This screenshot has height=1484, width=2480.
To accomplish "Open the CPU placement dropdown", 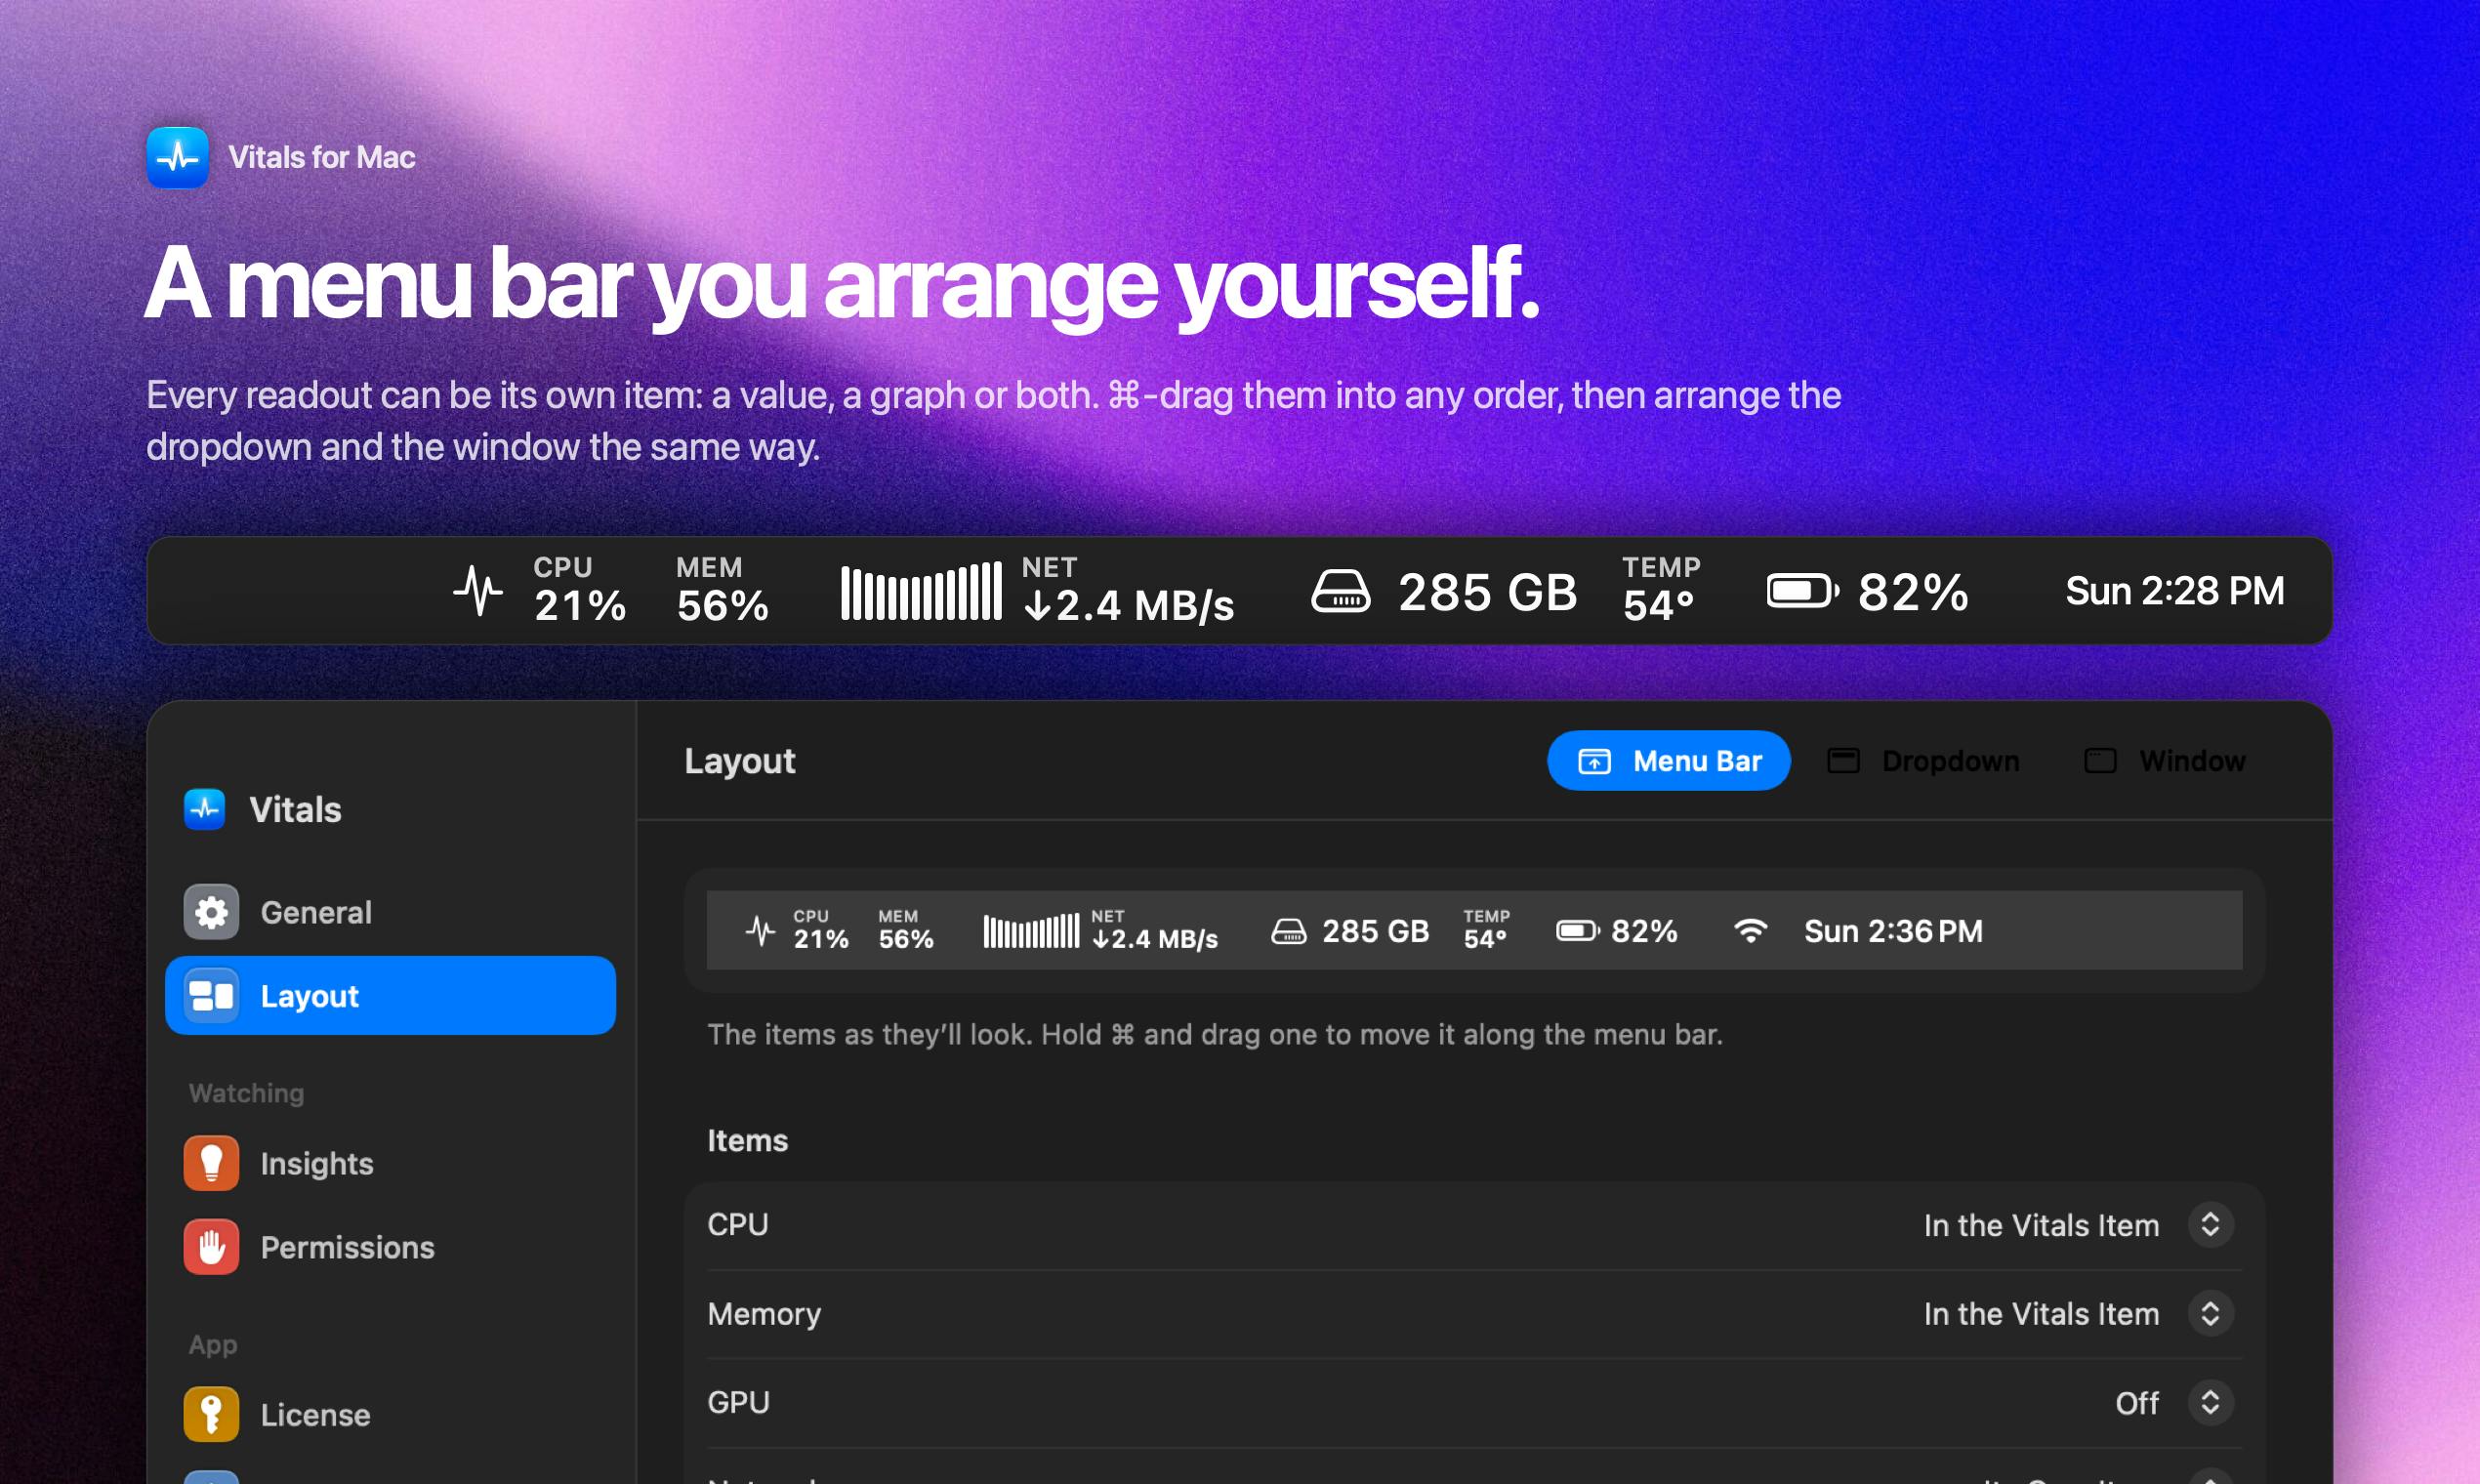I will point(2210,1225).
